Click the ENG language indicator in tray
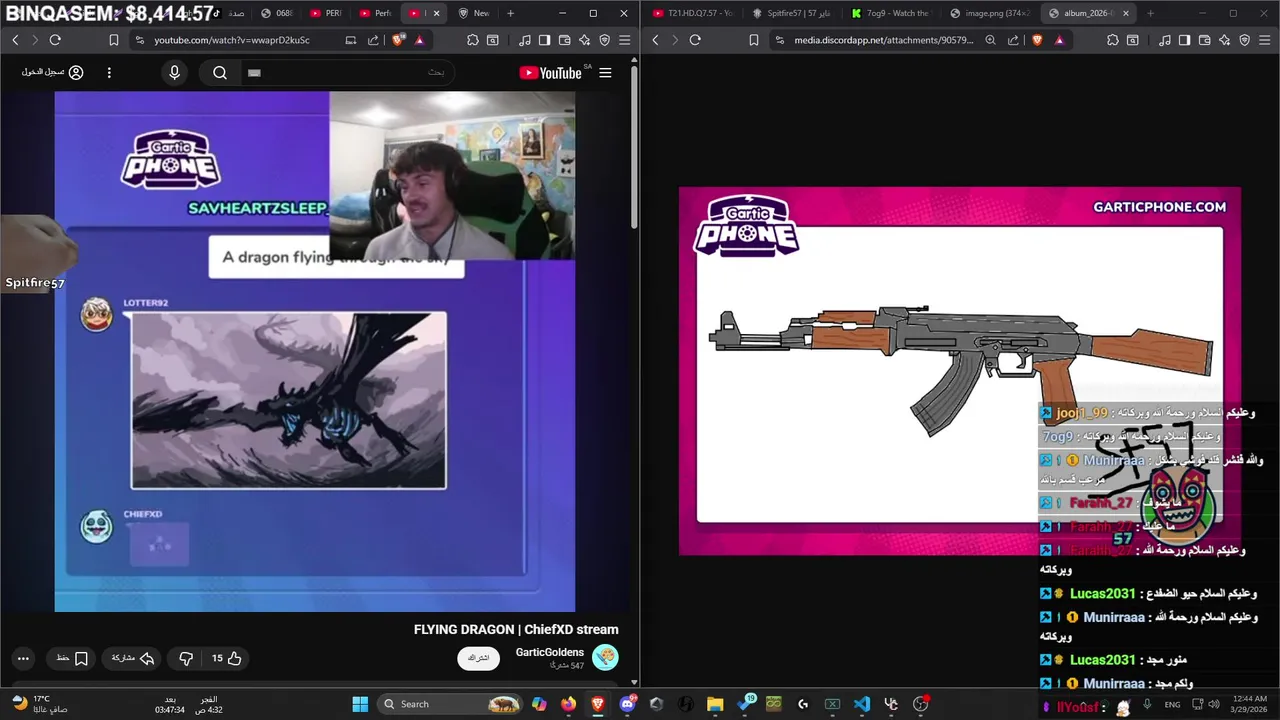This screenshot has height=720, width=1280. coord(1172,704)
